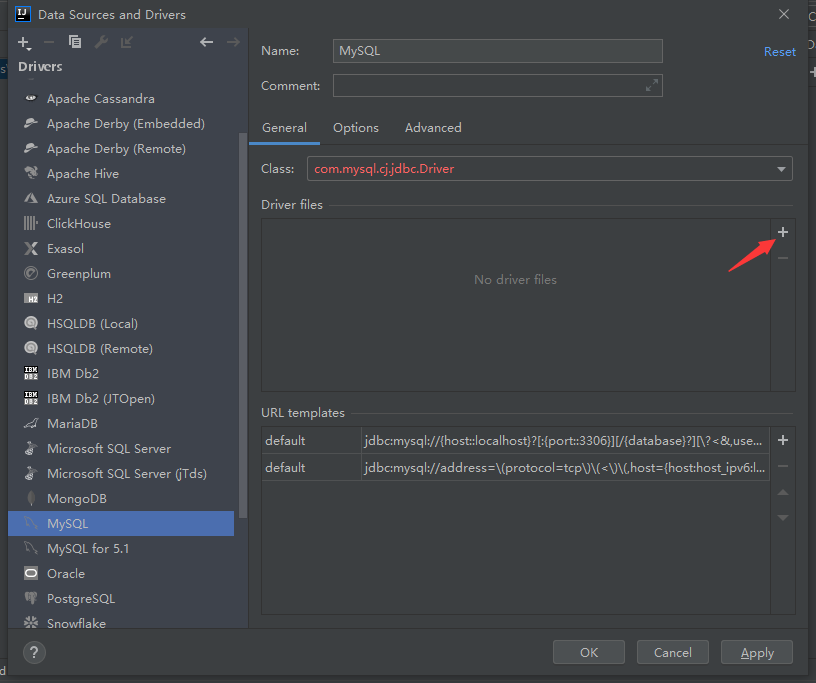816x683 pixels.
Task: Click the MongoDB leaf icon
Action: coord(31,498)
